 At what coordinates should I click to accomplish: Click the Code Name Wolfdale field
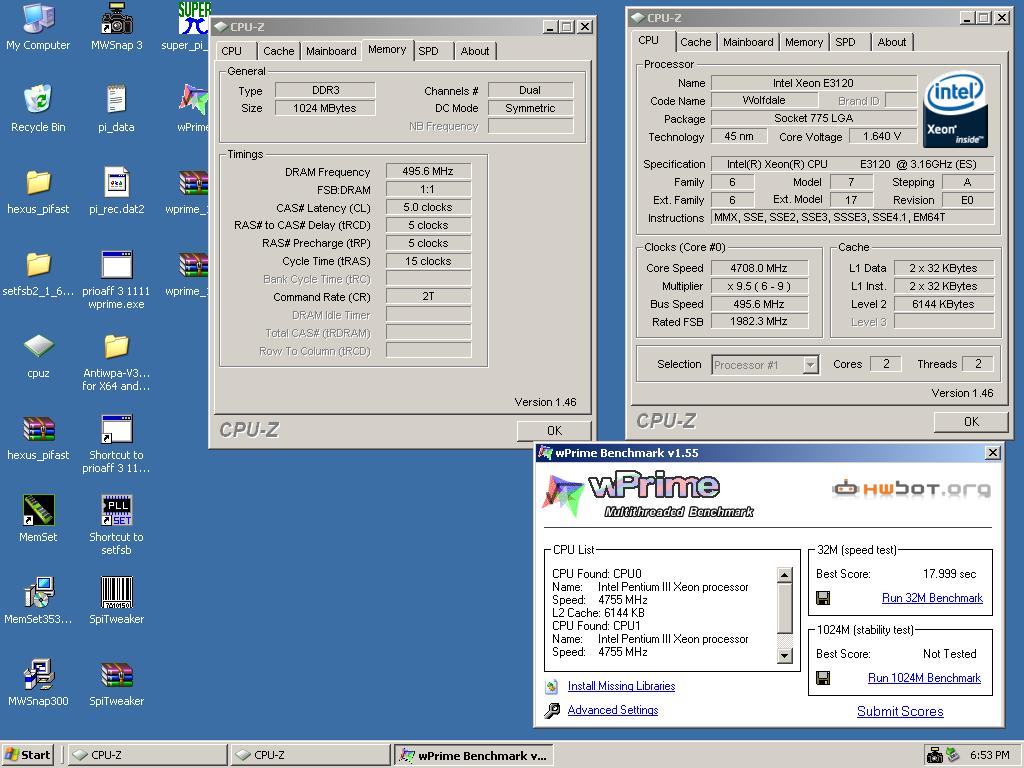(764, 100)
